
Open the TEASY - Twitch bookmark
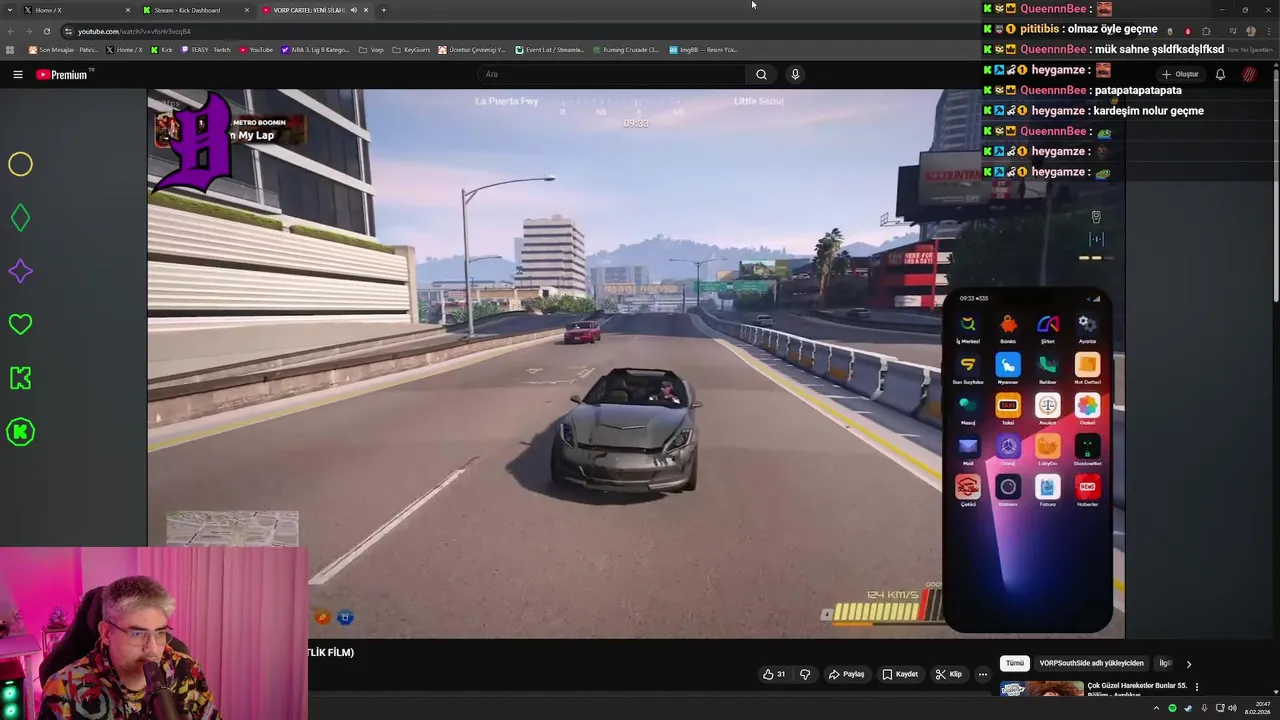pos(207,50)
